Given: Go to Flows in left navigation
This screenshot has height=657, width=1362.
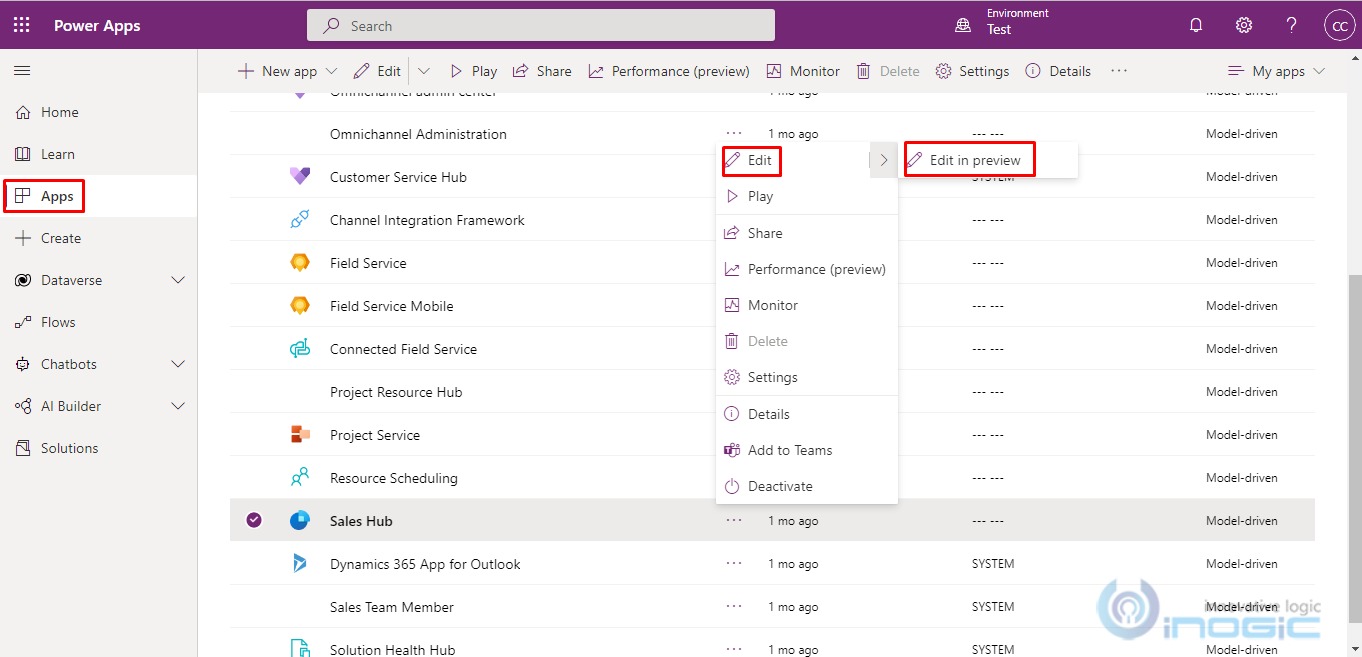Looking at the screenshot, I should tap(98, 322).
